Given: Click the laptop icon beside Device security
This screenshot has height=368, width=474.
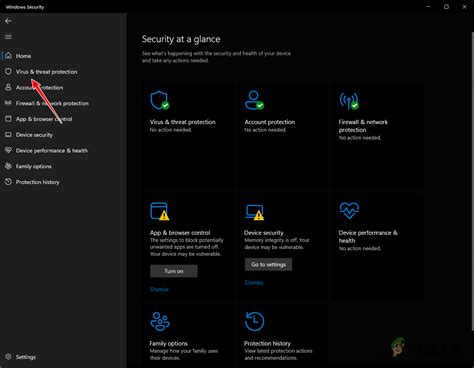Looking at the screenshot, I should pyautogui.click(x=8, y=135).
